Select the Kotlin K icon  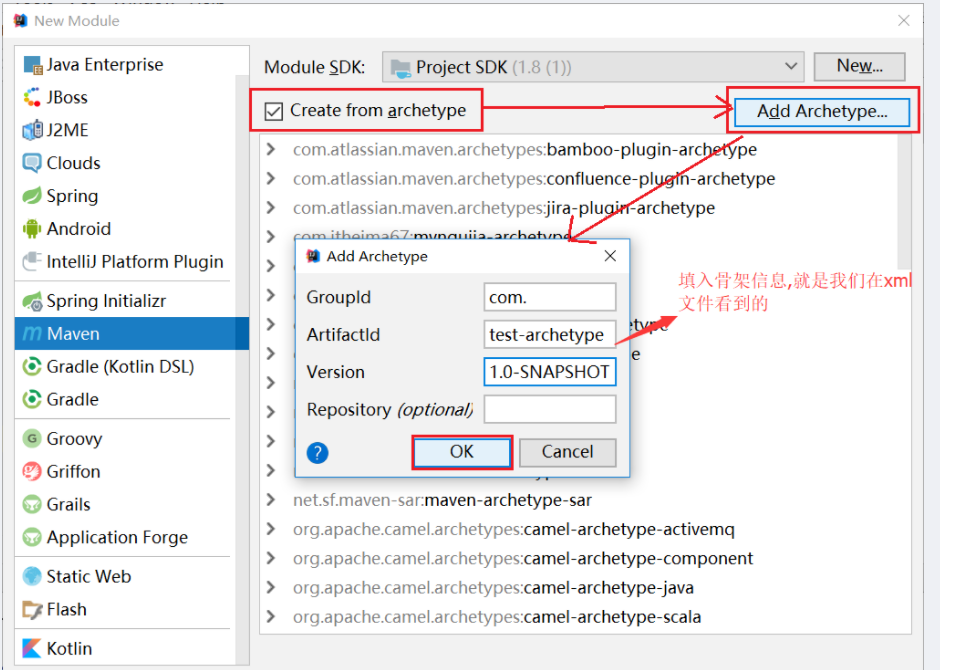[32, 648]
